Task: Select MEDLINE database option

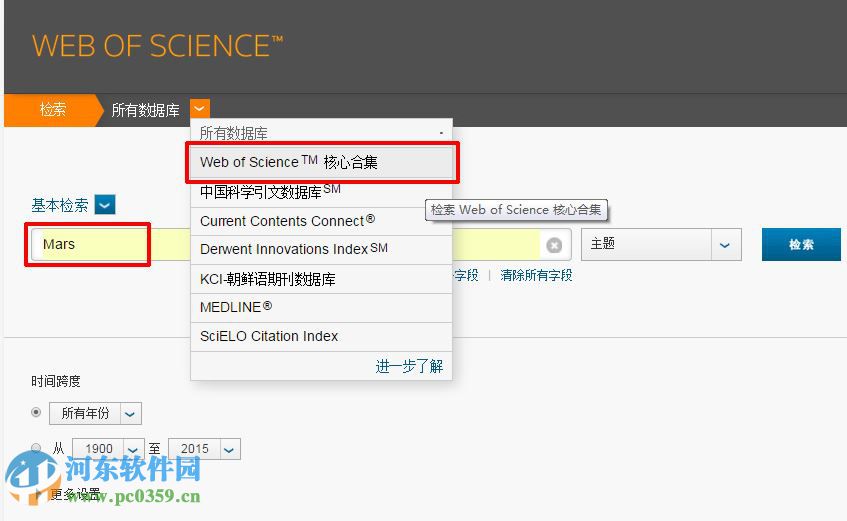Action: pyautogui.click(x=321, y=308)
